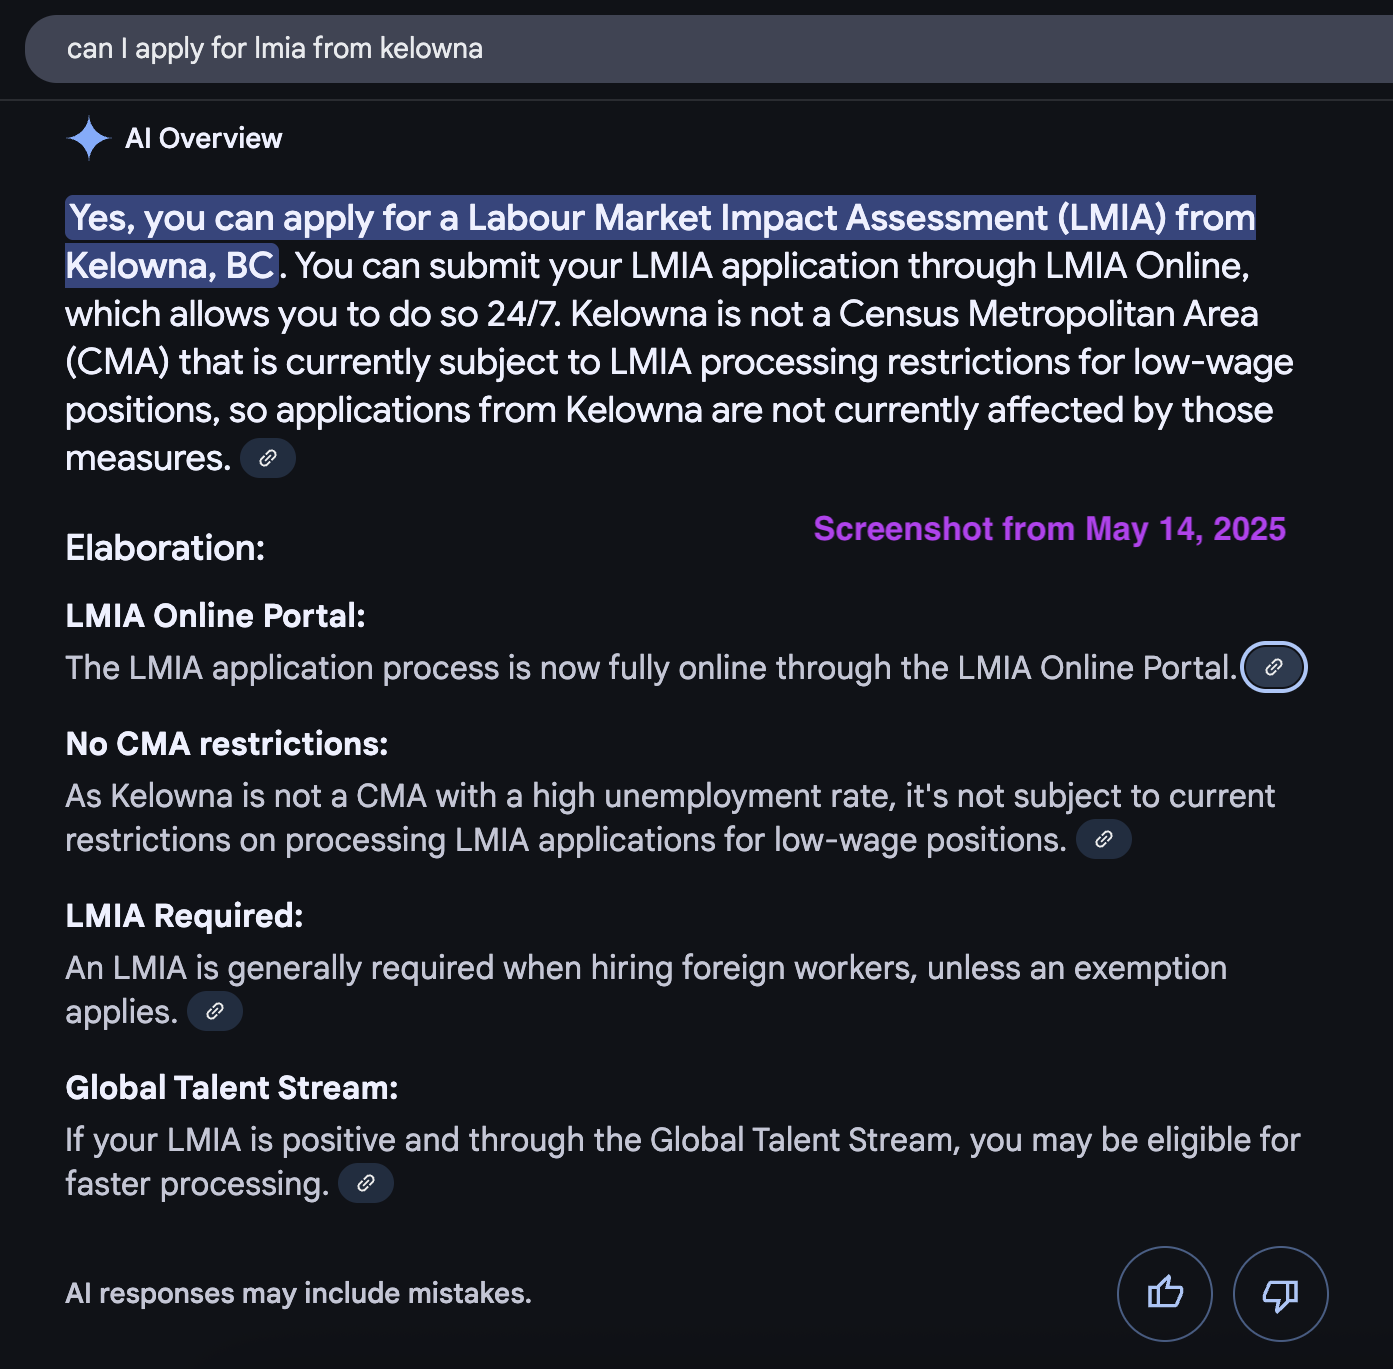
Task: Open source link after 'low-wage positions.'
Action: 1104,839
